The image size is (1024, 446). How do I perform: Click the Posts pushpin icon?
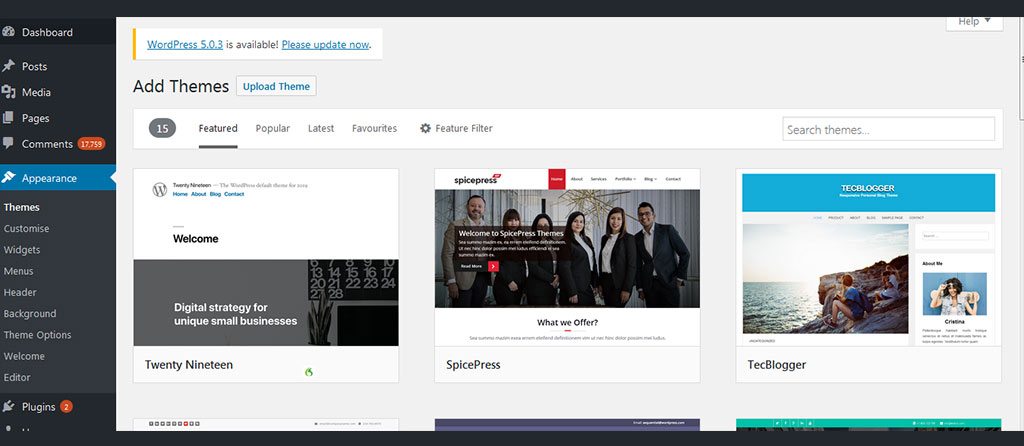(x=9, y=66)
